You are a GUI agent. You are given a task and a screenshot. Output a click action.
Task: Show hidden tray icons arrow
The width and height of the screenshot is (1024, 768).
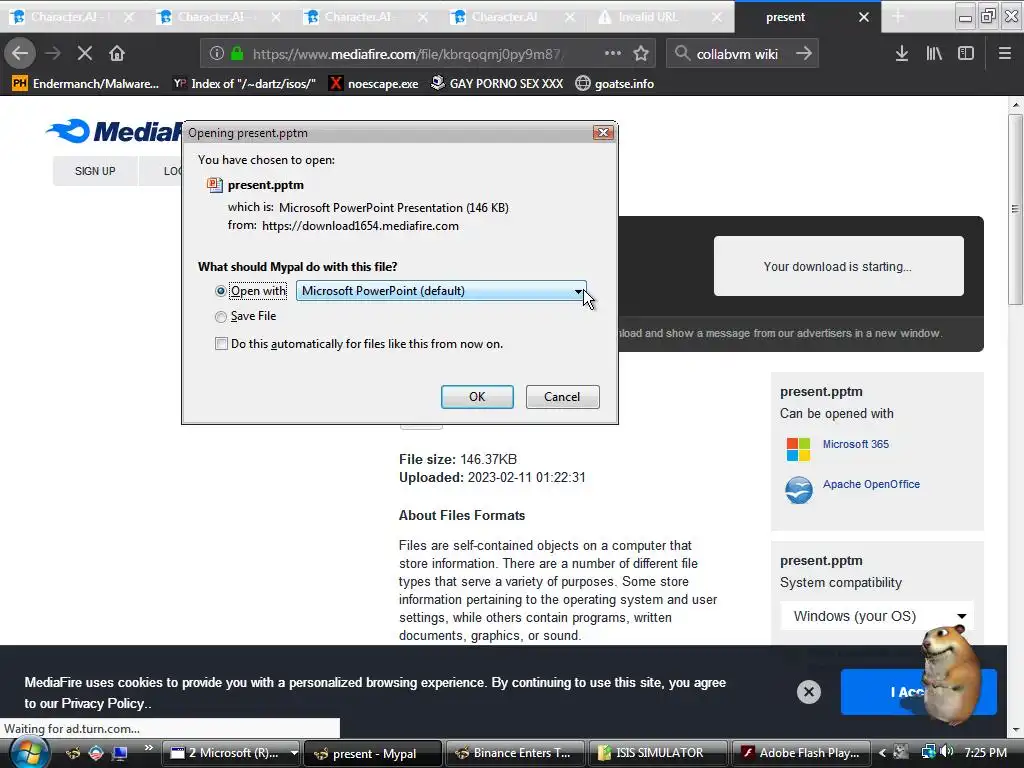tap(883, 753)
